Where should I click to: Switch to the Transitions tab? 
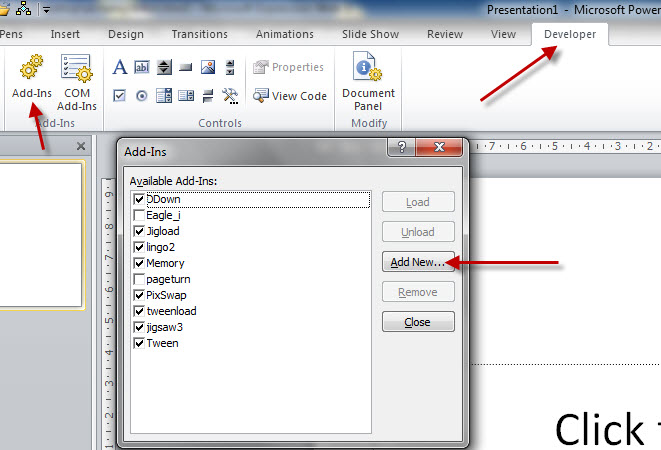[x=199, y=34]
